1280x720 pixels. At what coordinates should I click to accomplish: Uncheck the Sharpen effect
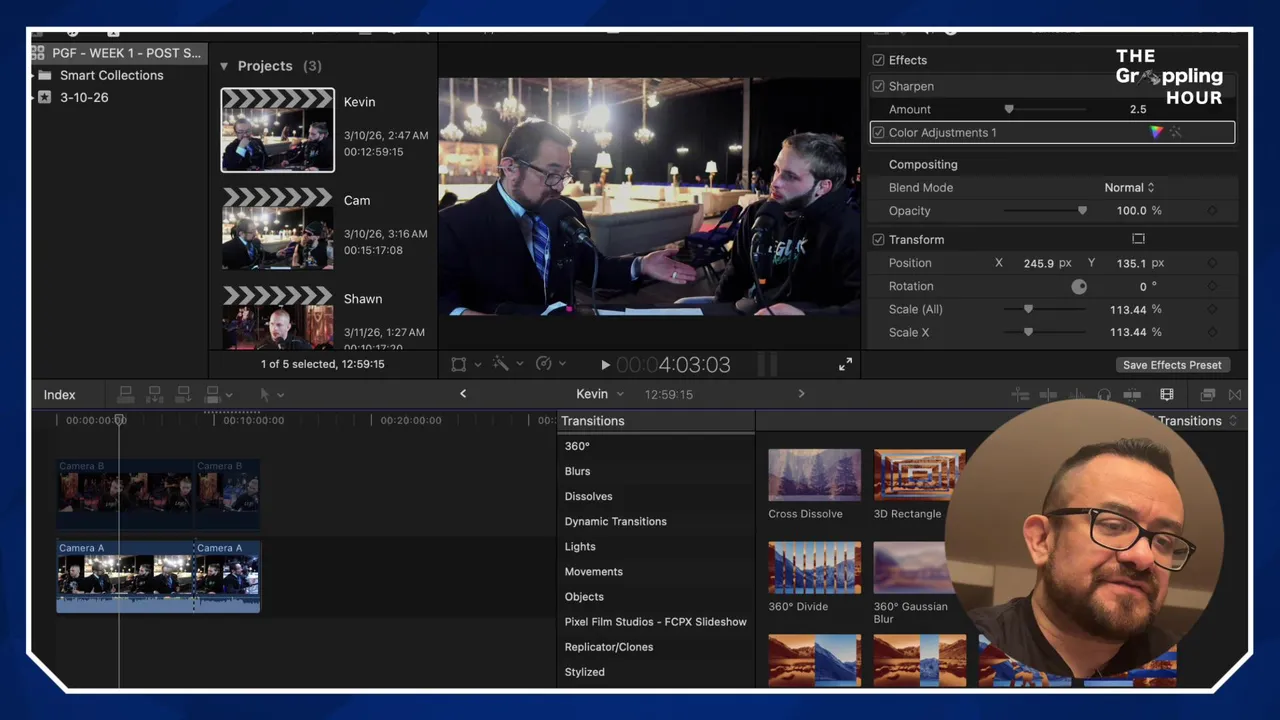tap(878, 86)
